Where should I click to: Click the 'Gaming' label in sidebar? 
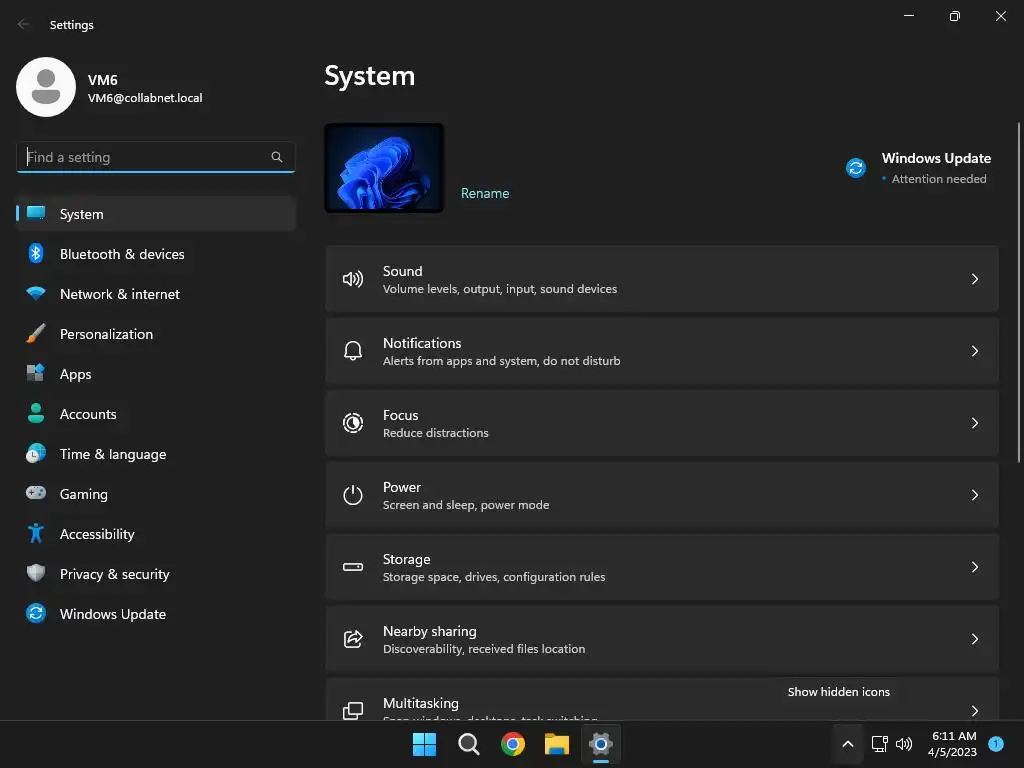(x=84, y=494)
